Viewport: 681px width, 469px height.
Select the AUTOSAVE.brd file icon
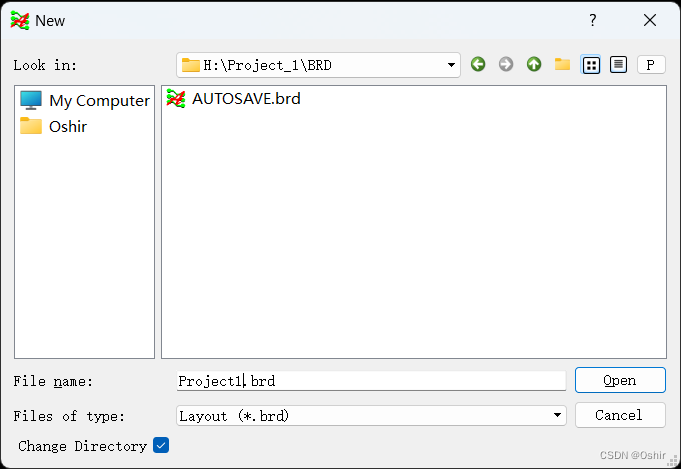coord(177,99)
